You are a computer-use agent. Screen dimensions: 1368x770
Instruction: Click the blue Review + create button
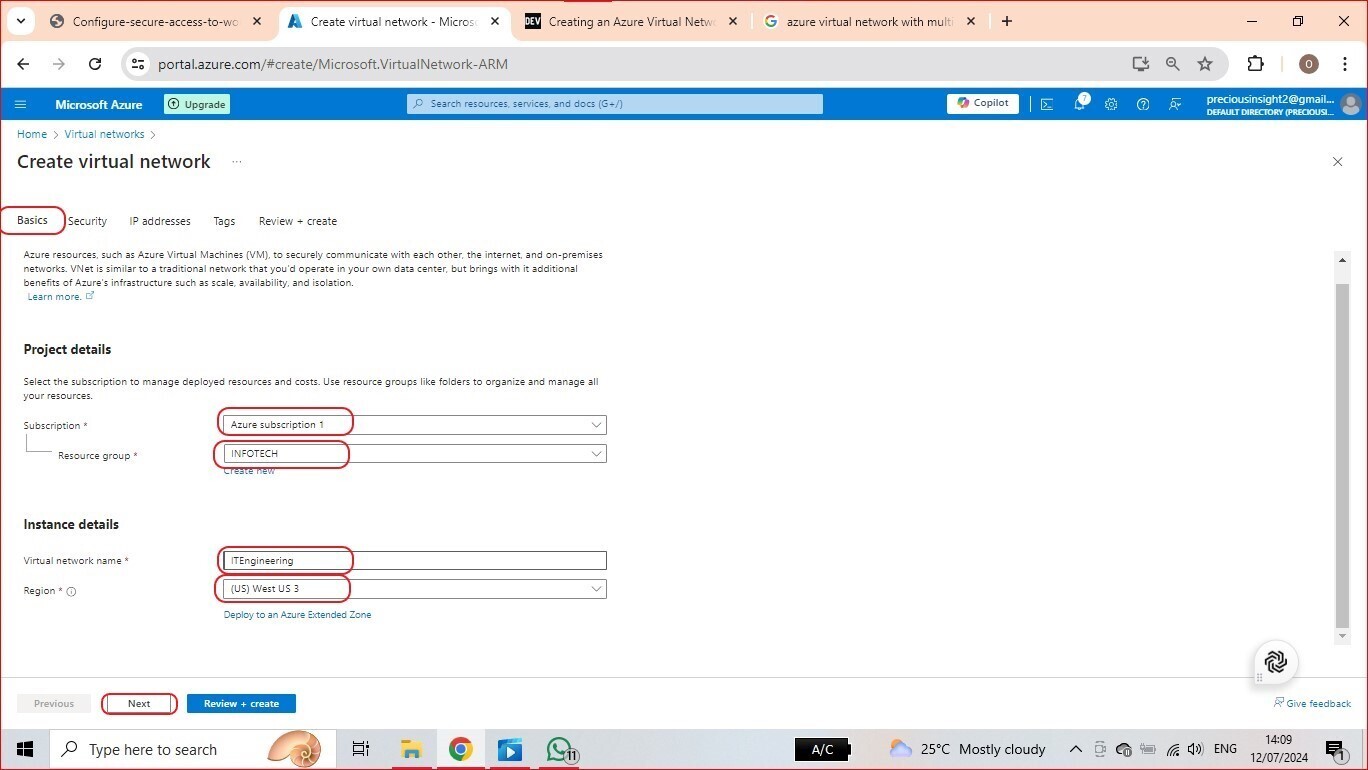[x=241, y=704]
